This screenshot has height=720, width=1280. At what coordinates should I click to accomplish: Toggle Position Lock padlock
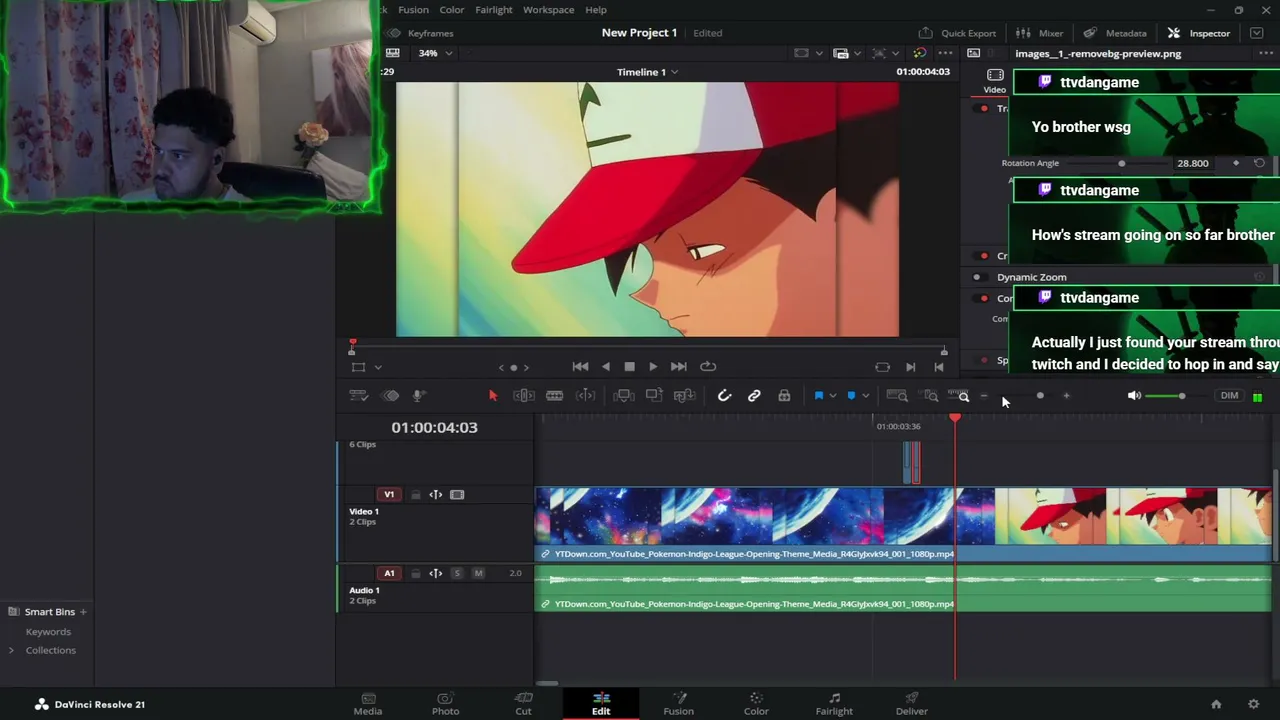[784, 396]
